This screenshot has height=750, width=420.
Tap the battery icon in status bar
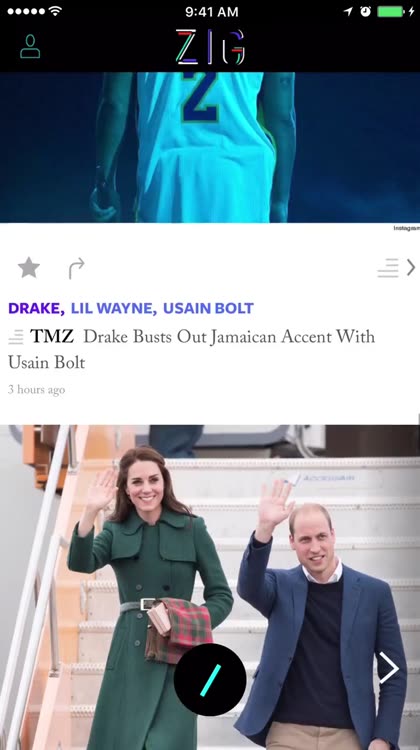tap(391, 12)
